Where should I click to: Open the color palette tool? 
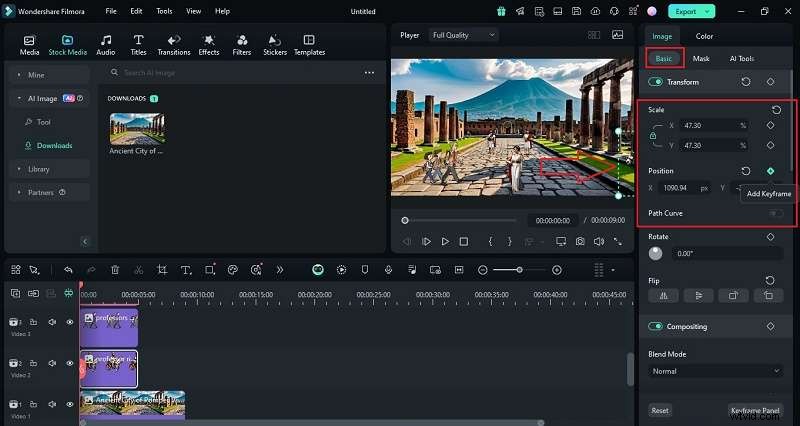tap(233, 270)
